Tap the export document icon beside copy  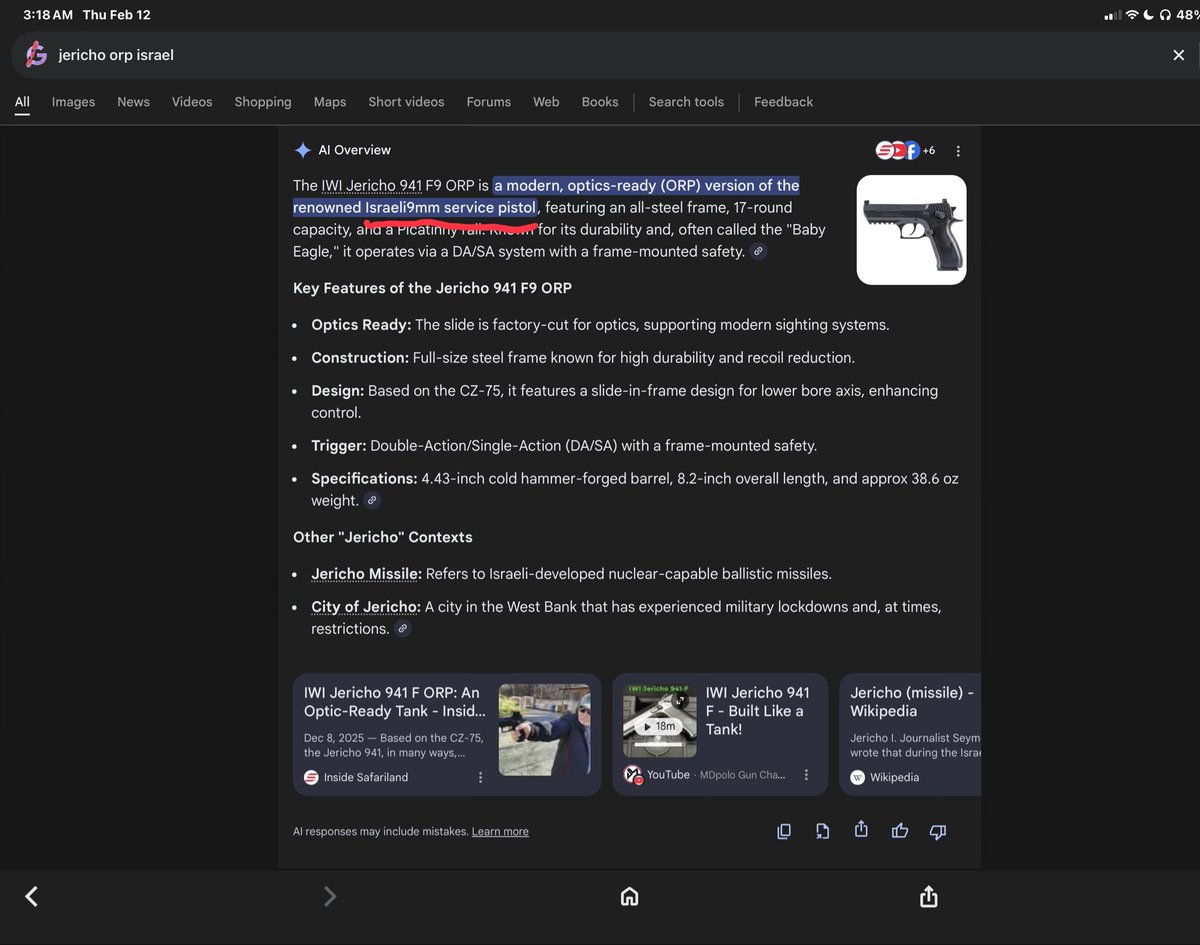pyautogui.click(x=822, y=831)
